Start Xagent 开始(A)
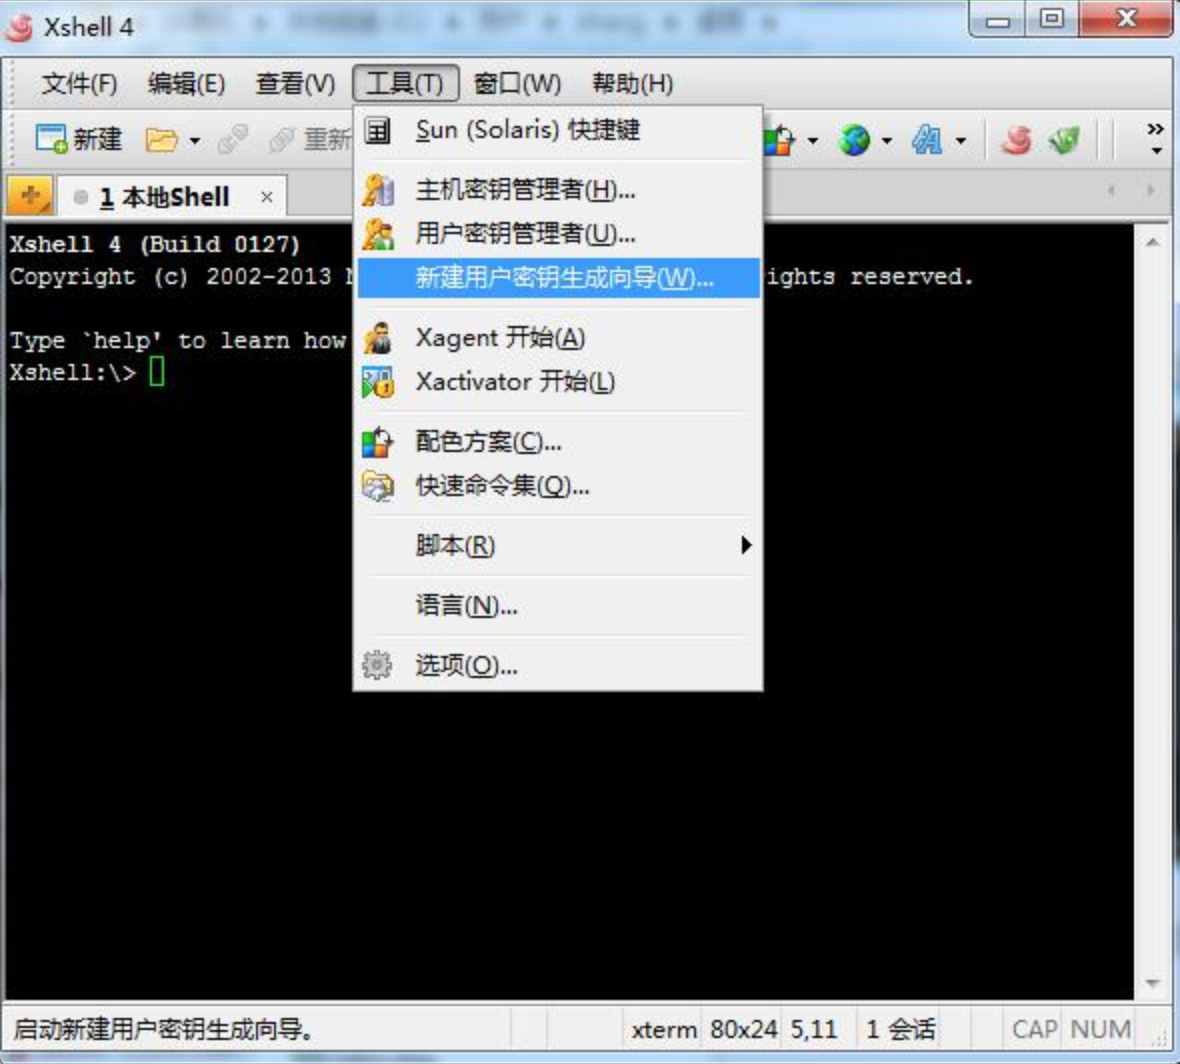This screenshot has height=1064, width=1180. (x=558, y=338)
